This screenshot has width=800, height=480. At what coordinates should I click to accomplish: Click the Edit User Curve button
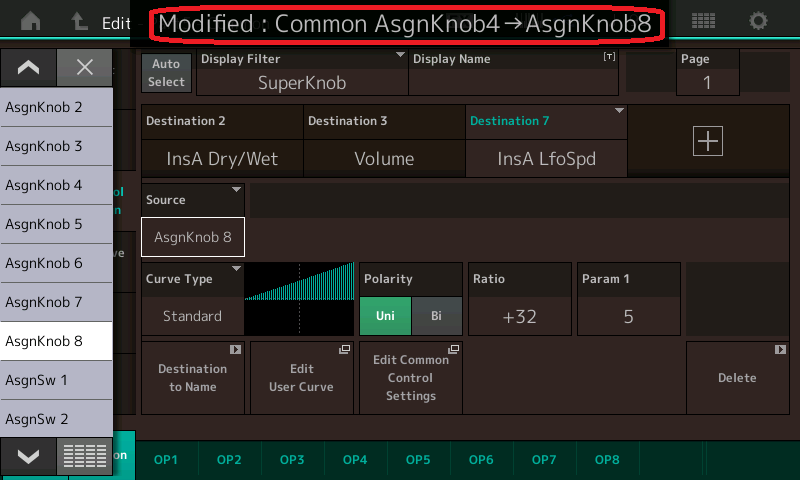300,377
